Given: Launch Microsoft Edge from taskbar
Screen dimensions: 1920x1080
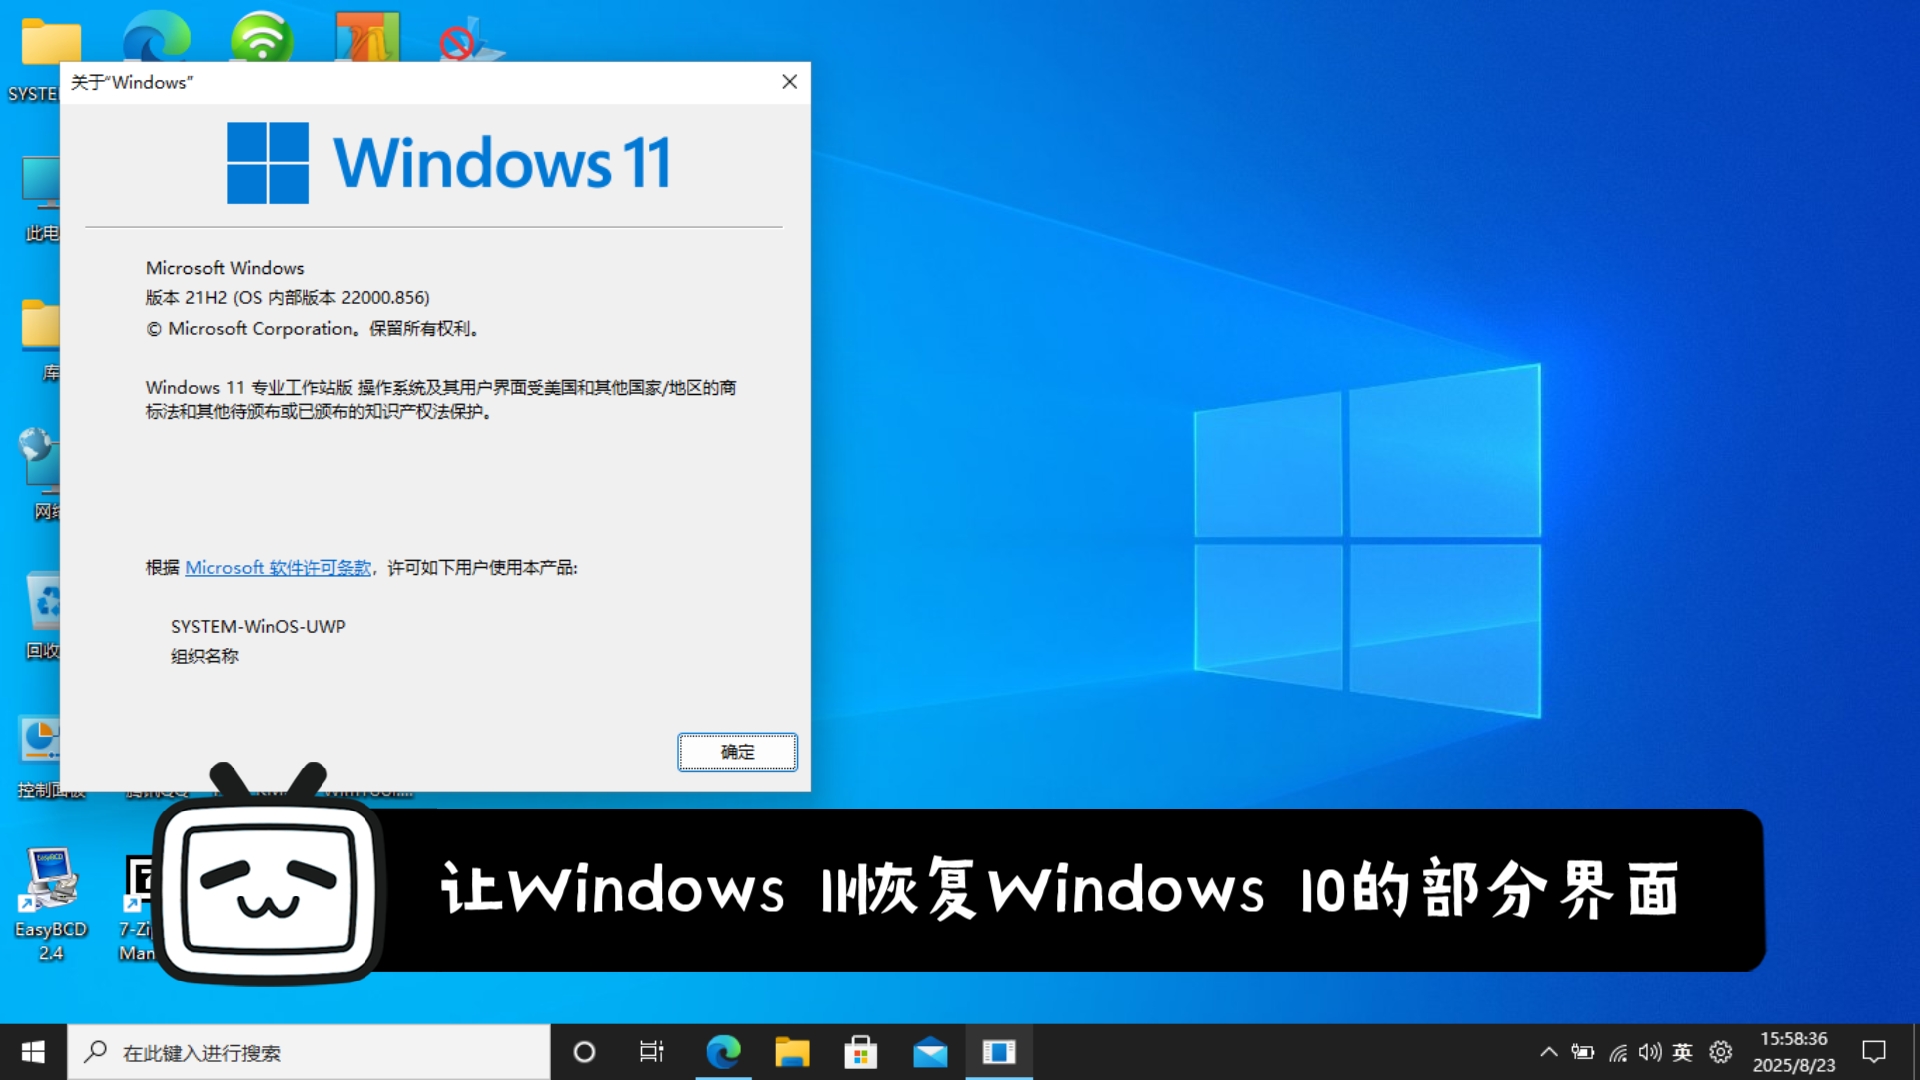Looking at the screenshot, I should click(723, 1052).
